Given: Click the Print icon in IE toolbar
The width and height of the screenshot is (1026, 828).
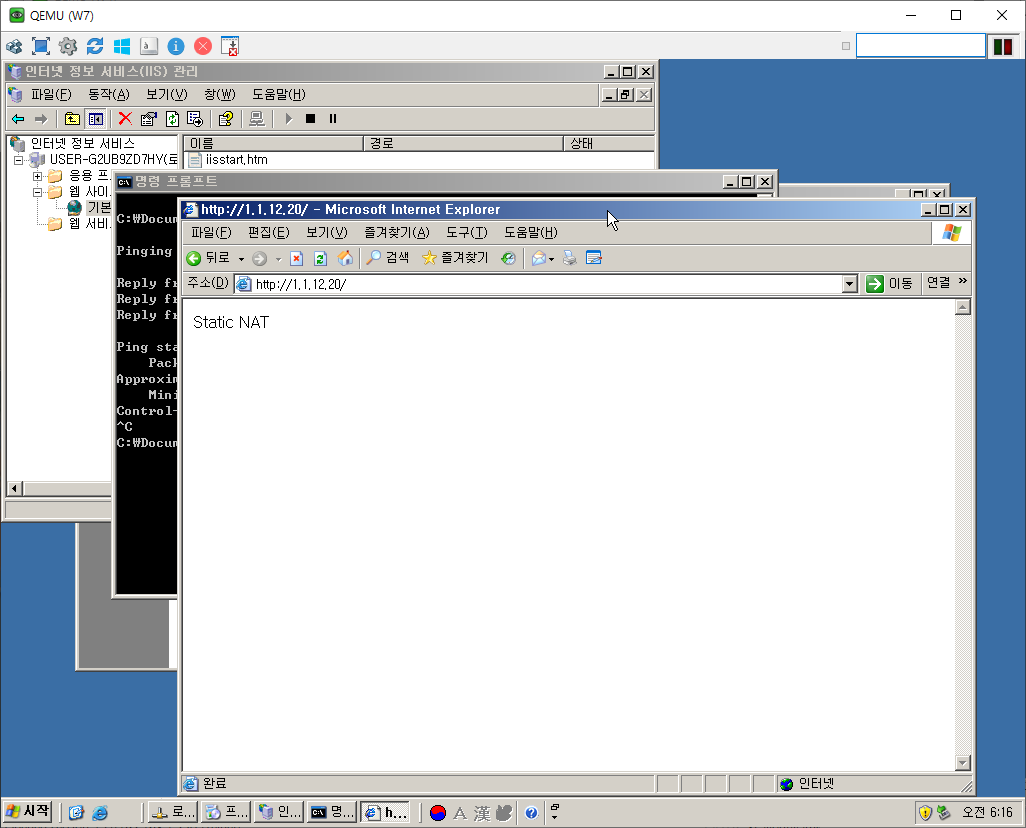Looking at the screenshot, I should click(x=570, y=259).
